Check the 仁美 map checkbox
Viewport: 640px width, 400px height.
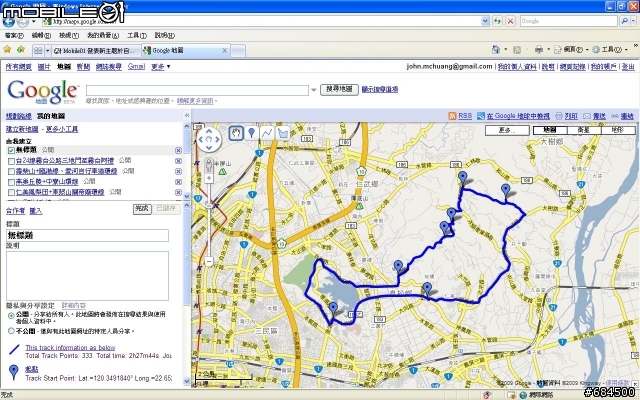click(x=11, y=193)
